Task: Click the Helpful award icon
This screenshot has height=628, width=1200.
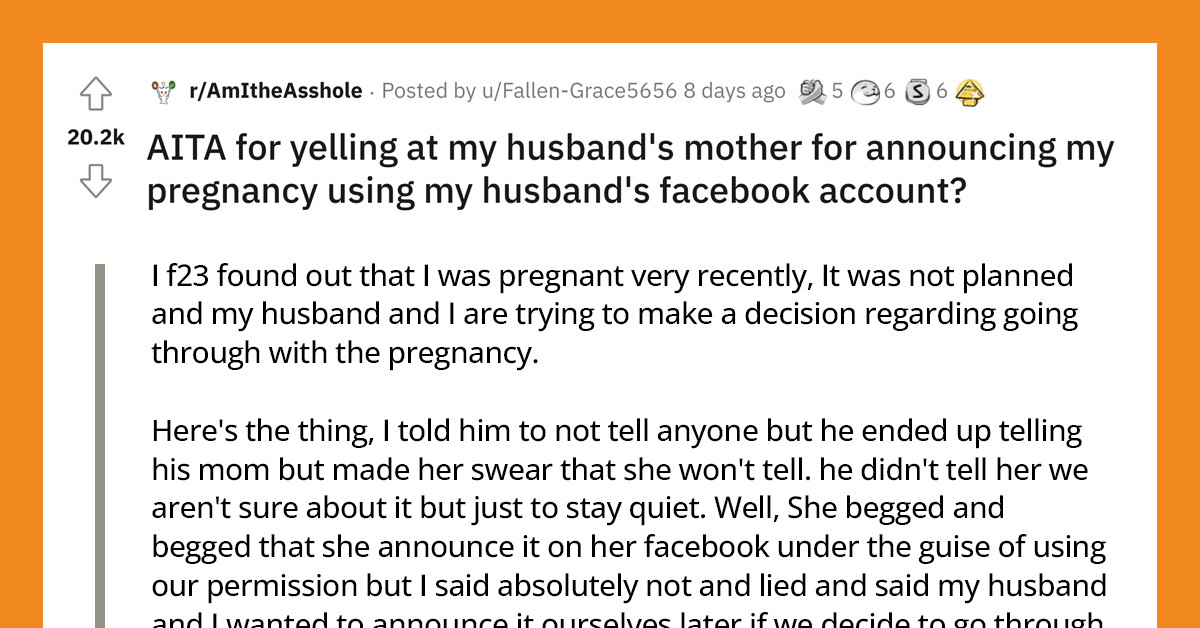Action: (969, 92)
